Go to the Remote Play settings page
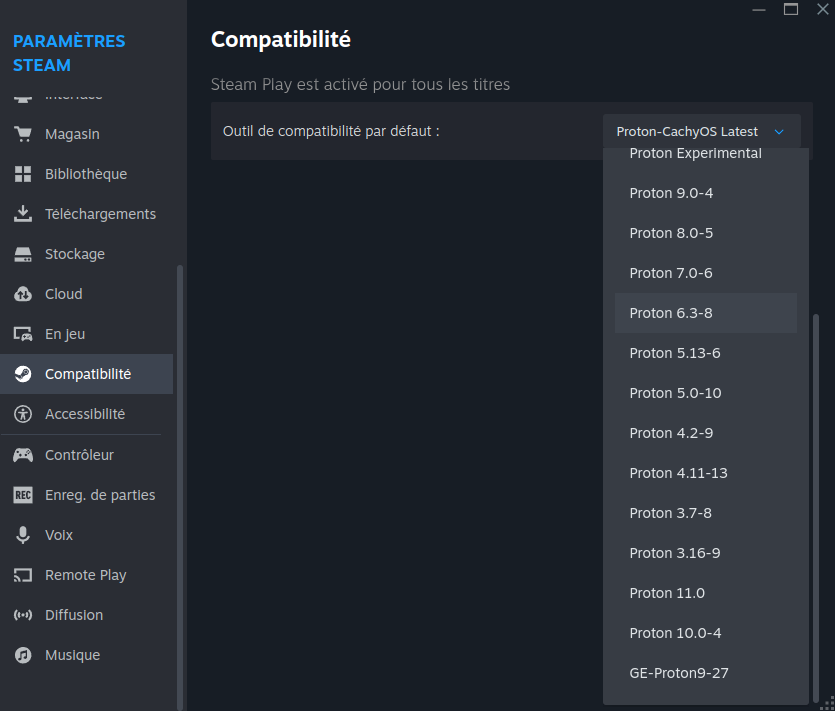 pyautogui.click(x=86, y=575)
